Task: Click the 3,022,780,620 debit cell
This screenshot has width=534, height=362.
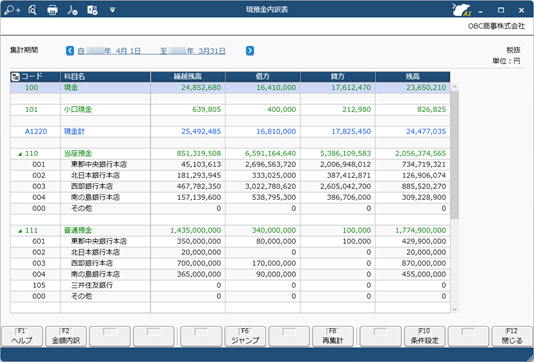Action: tap(263, 186)
